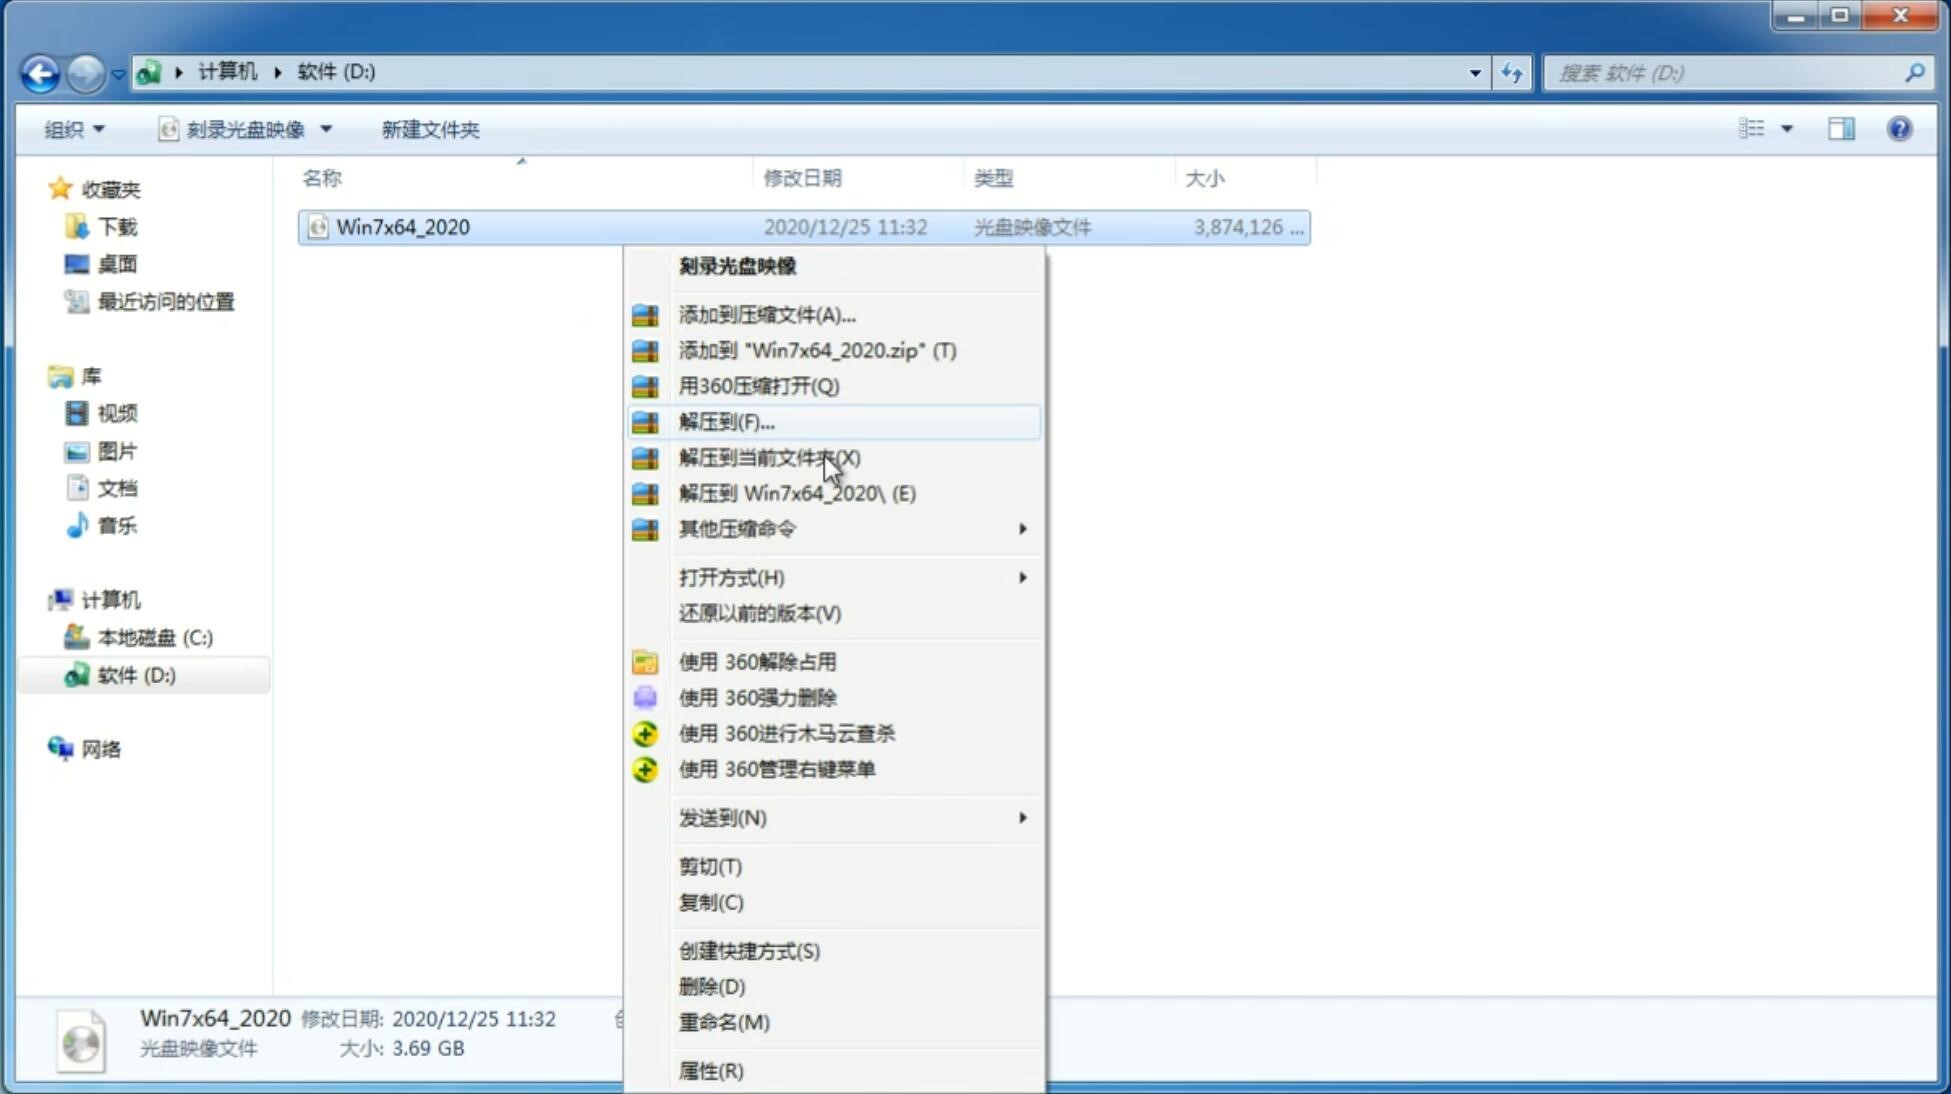This screenshot has height=1094, width=1951.
Task: Select 解压到 Win7x64_2020 folder
Action: coord(796,492)
